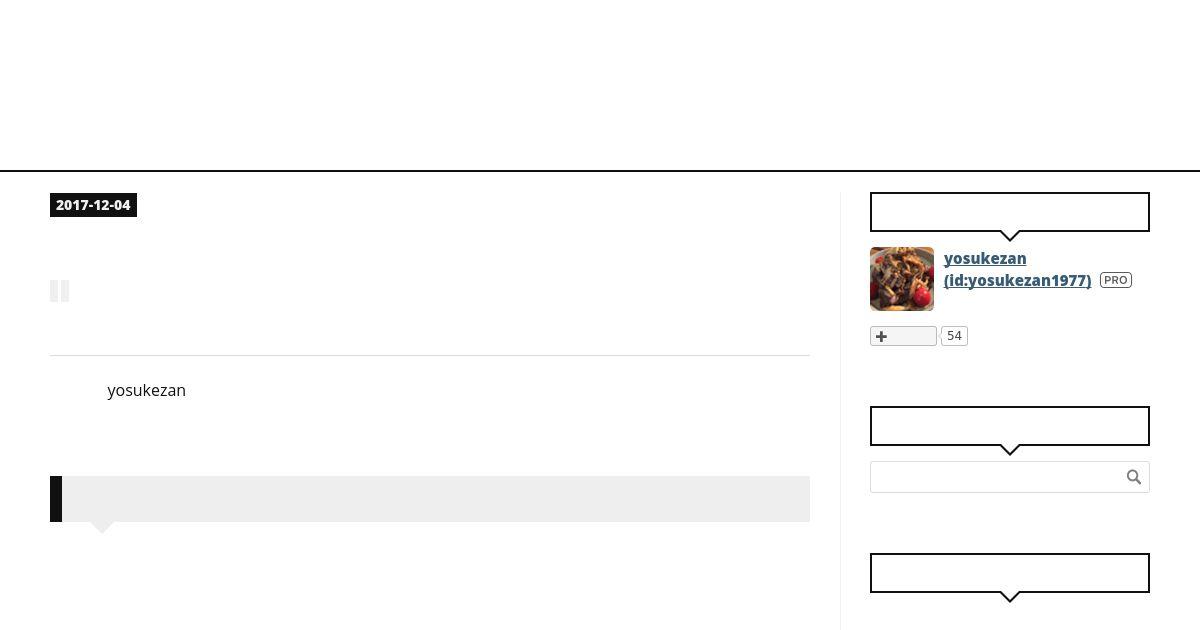Open the yosukezan avatar food photo
Viewport: 1200px width, 630px height.
(902, 279)
